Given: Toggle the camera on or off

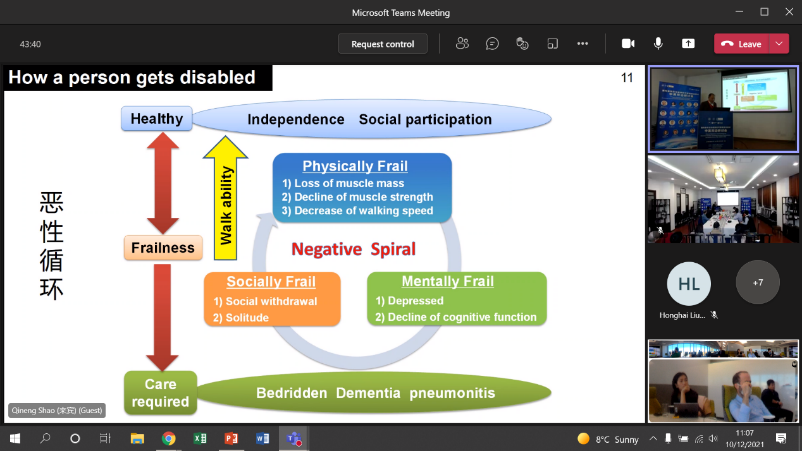Looking at the screenshot, I should [x=628, y=44].
